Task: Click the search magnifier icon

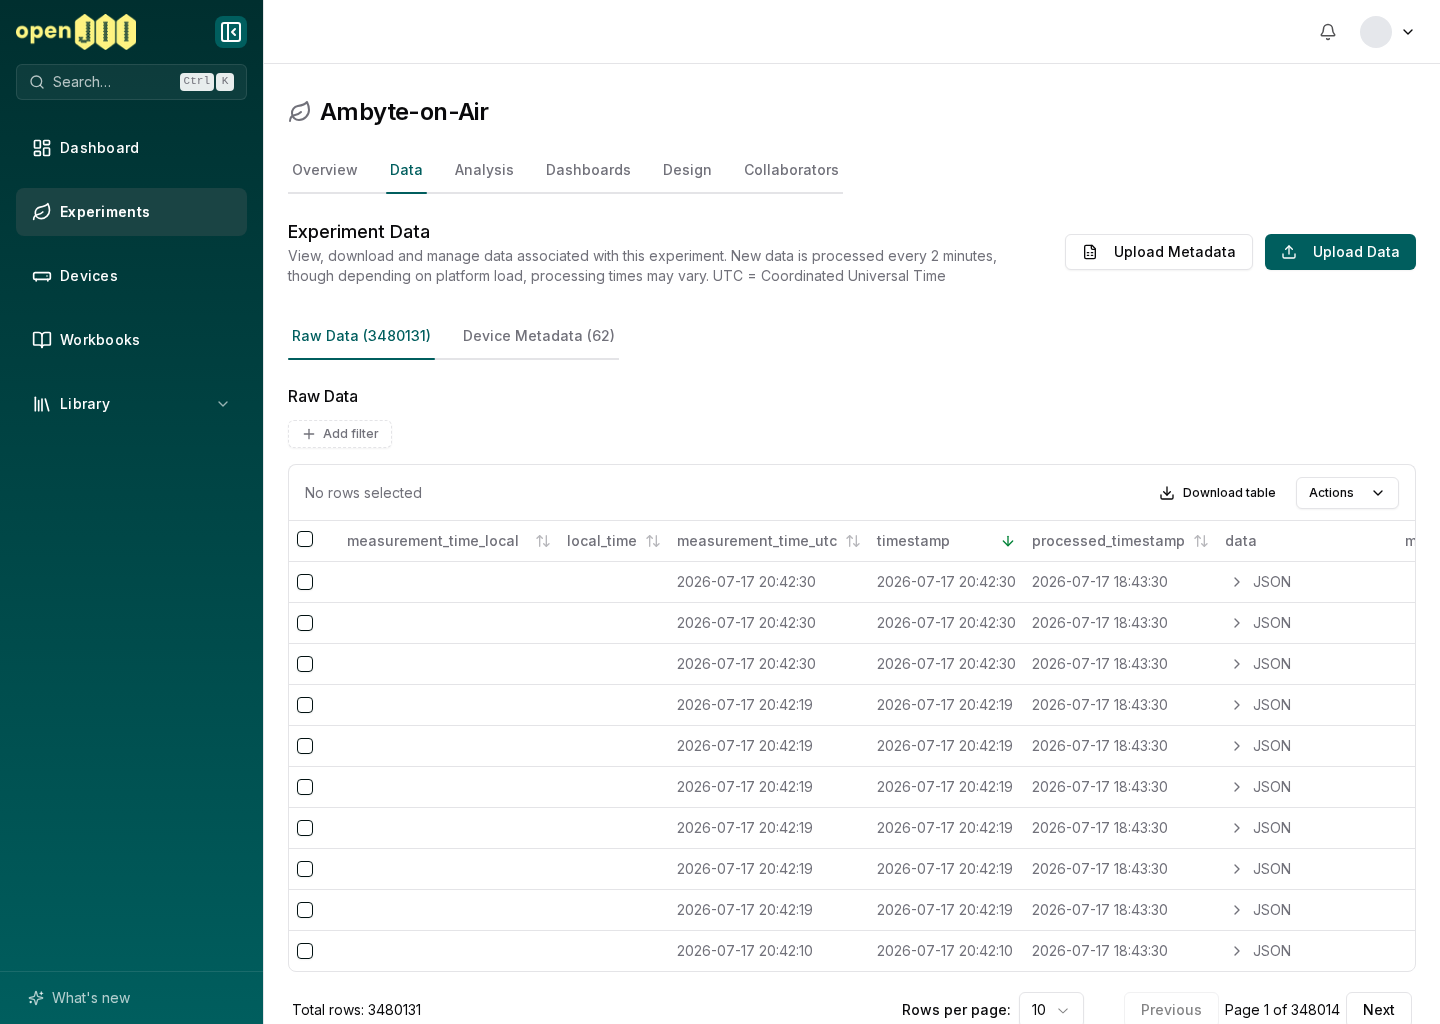Action: 37,82
